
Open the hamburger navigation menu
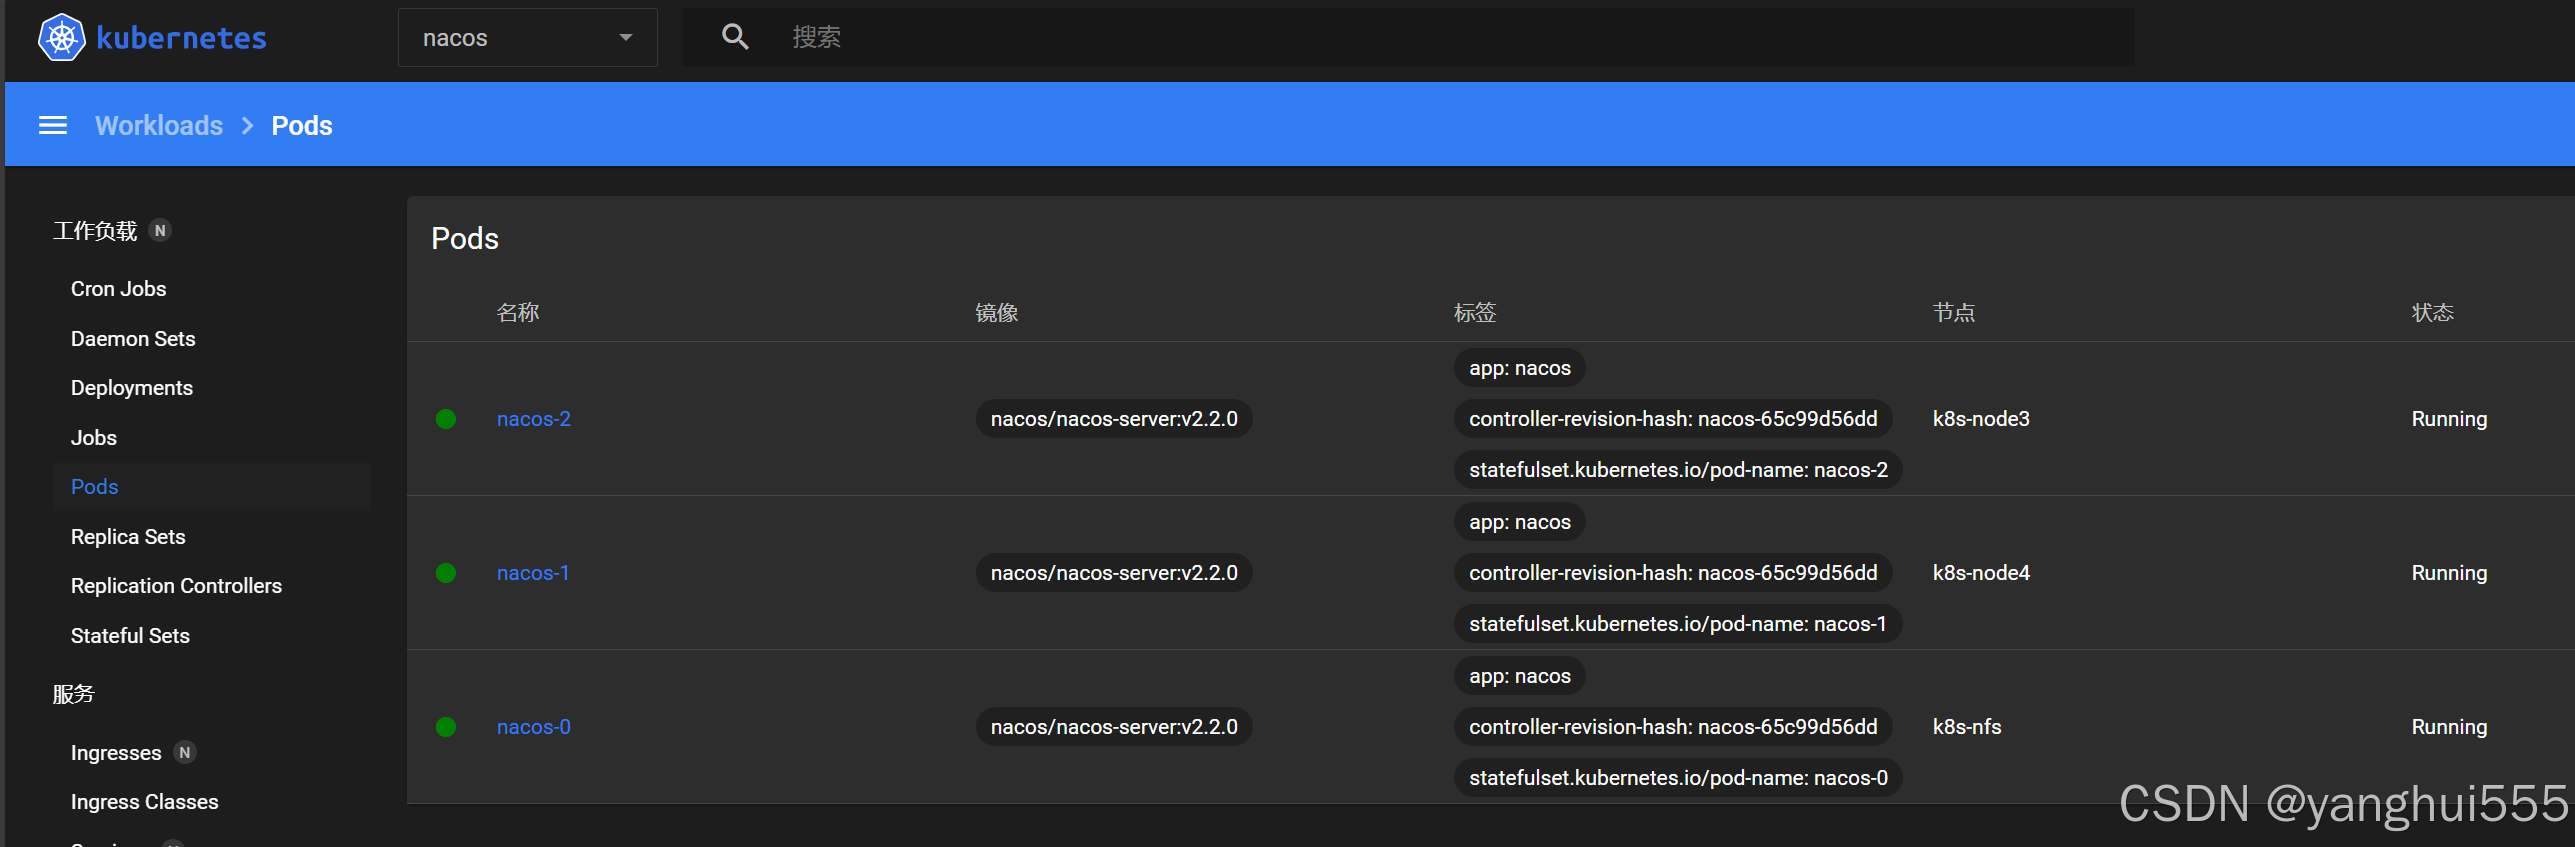coord(53,125)
